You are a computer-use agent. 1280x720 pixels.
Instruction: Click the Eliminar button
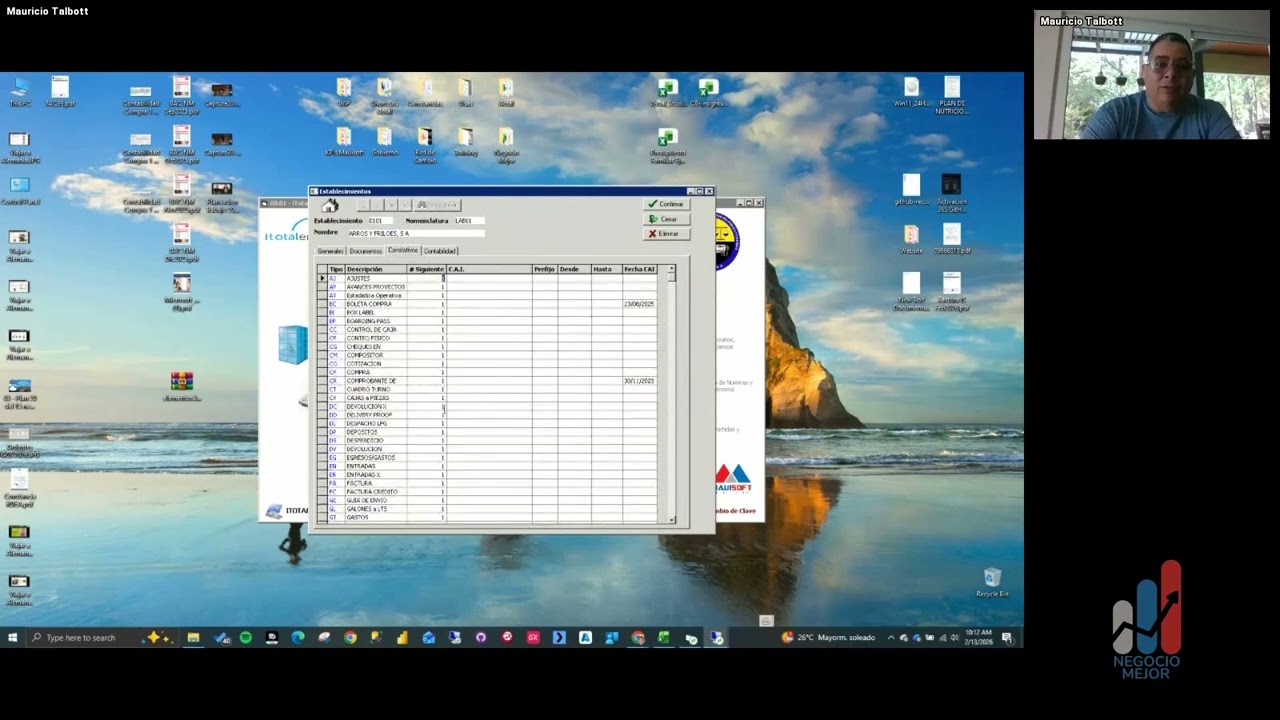[666, 234]
